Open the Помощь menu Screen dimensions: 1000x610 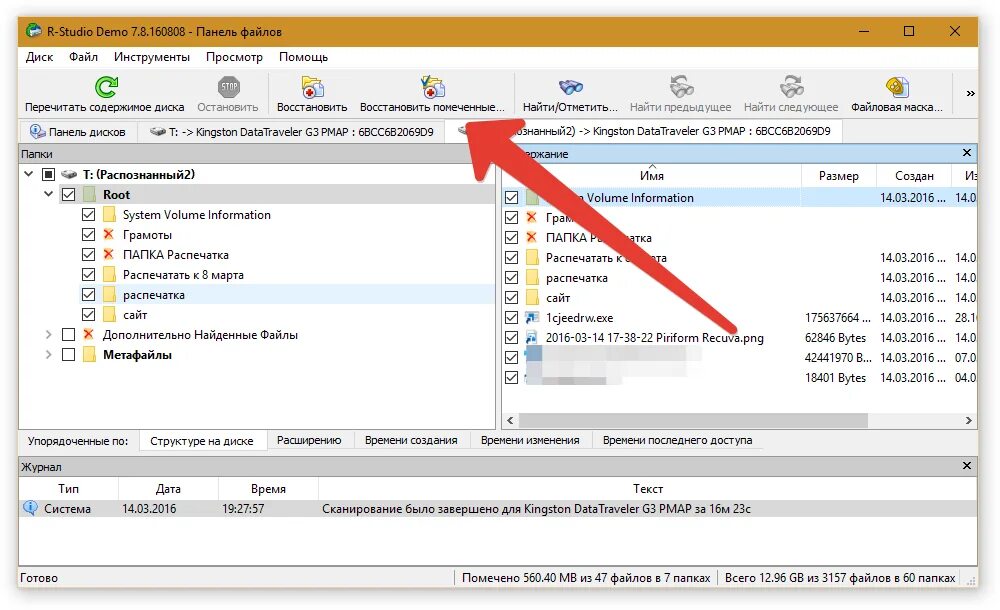304,57
